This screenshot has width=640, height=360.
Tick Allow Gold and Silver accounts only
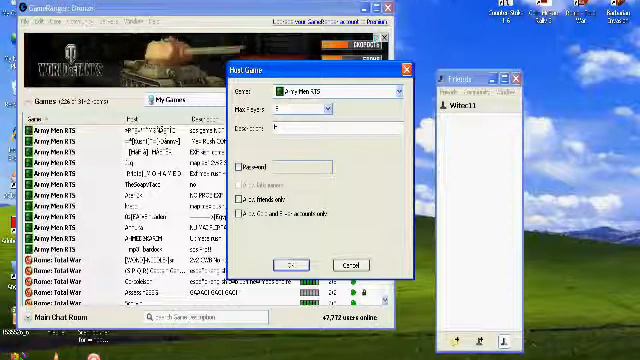[x=238, y=213]
